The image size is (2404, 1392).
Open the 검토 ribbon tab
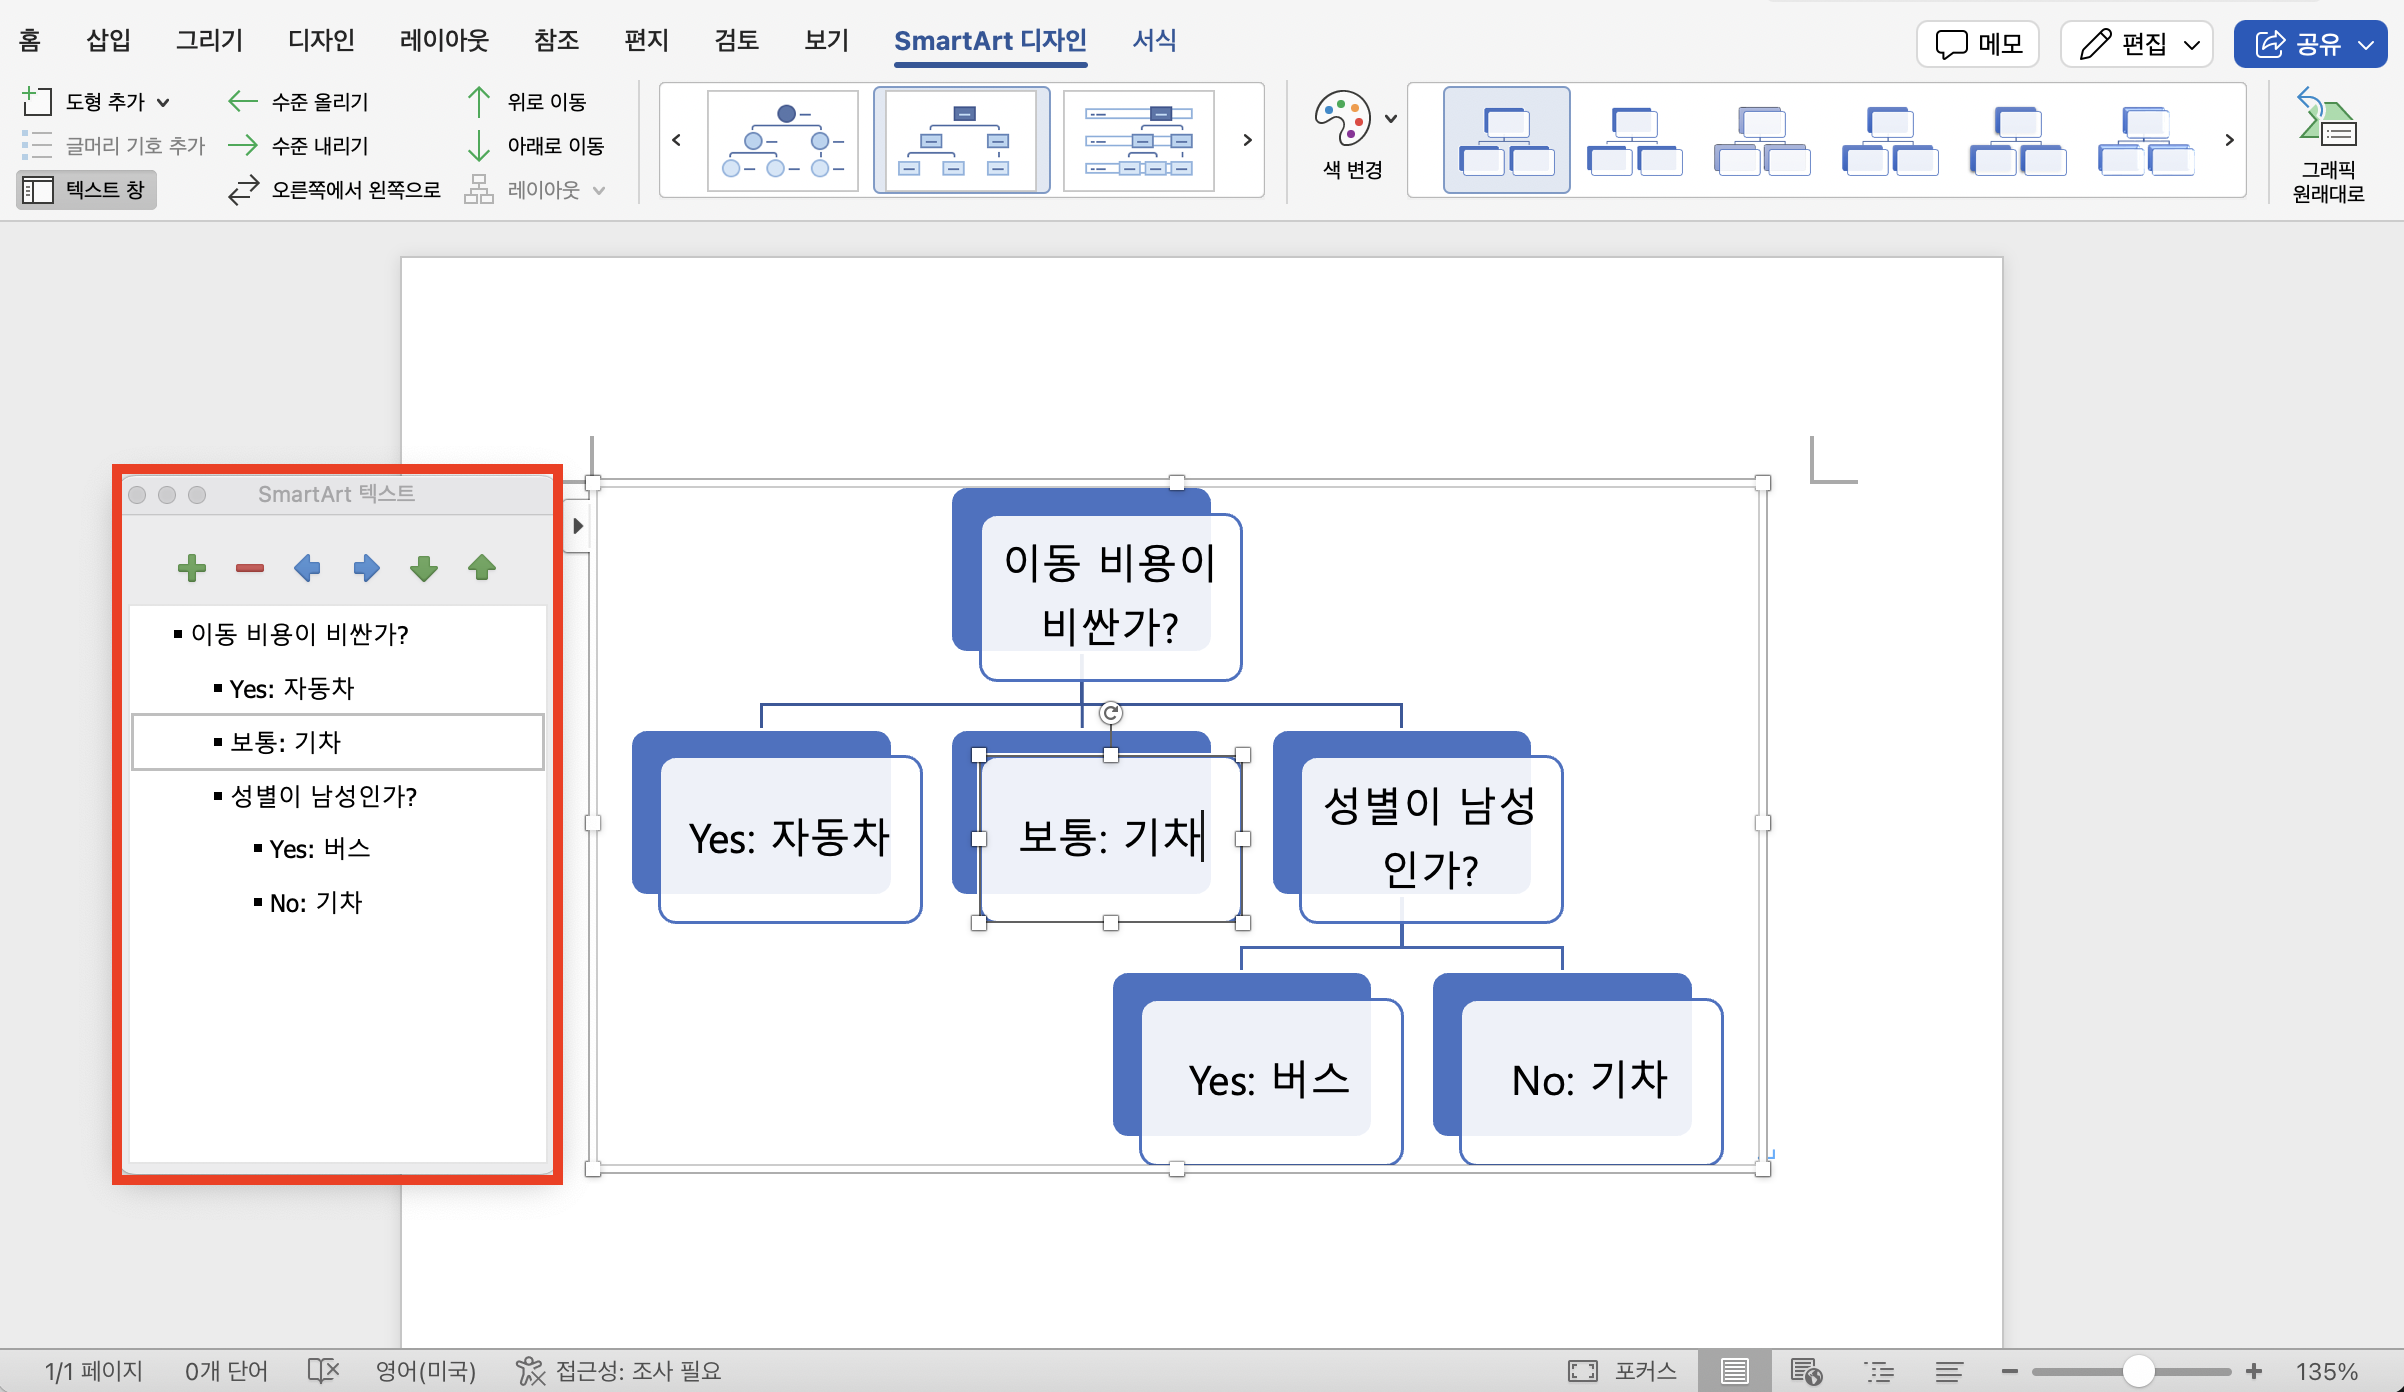(x=736, y=41)
